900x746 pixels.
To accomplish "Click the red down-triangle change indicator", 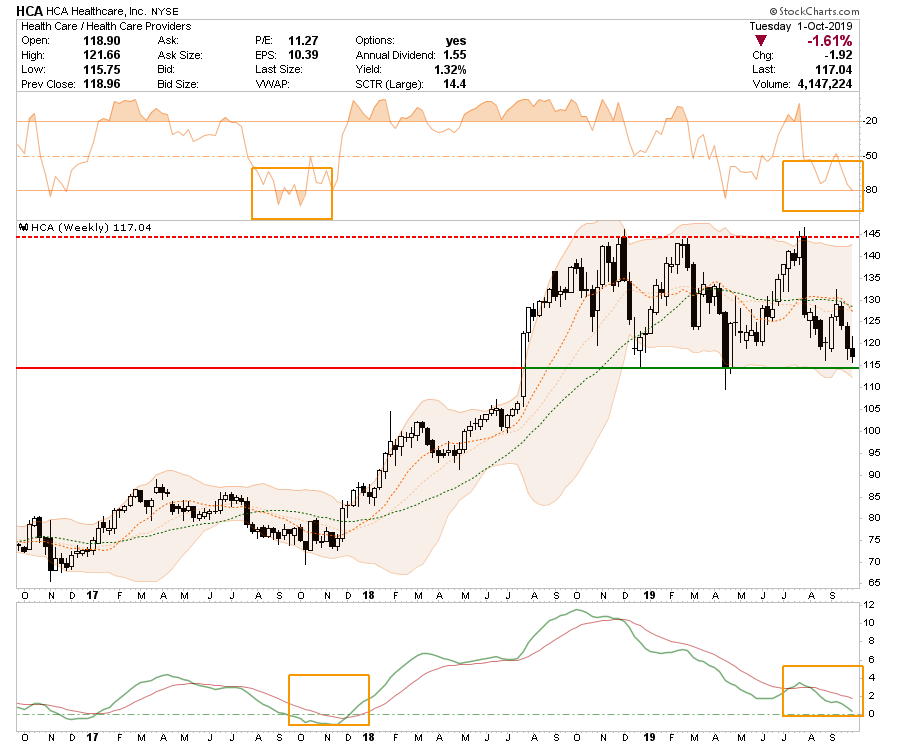I will click(x=761, y=41).
